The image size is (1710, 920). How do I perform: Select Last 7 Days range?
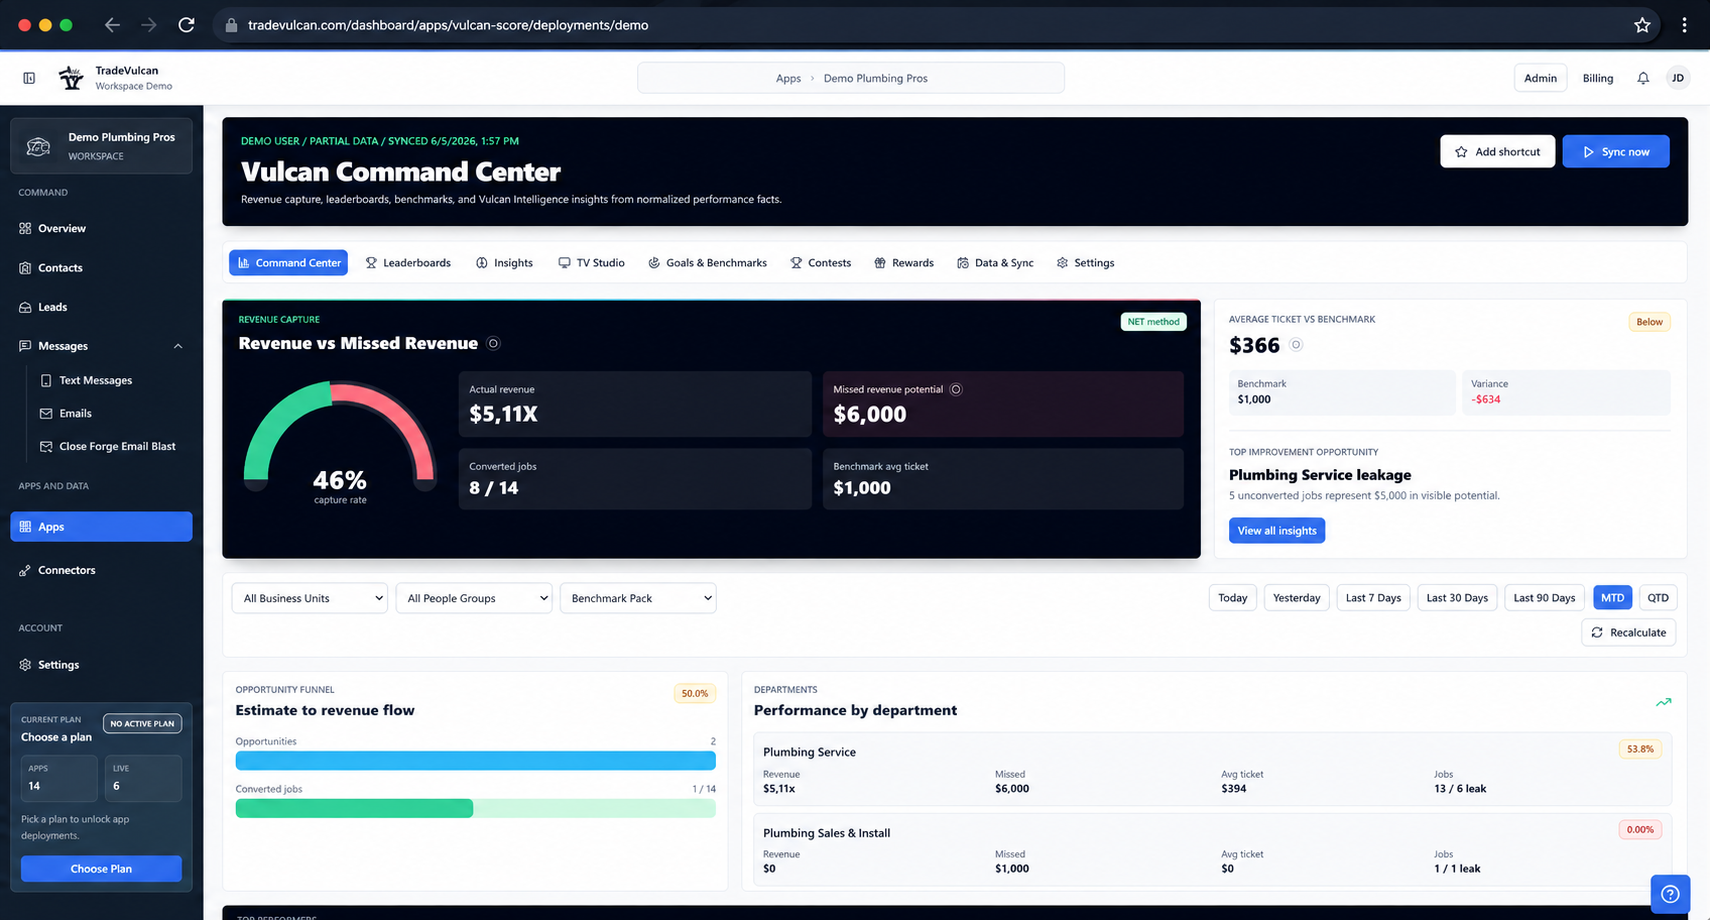pos(1373,598)
